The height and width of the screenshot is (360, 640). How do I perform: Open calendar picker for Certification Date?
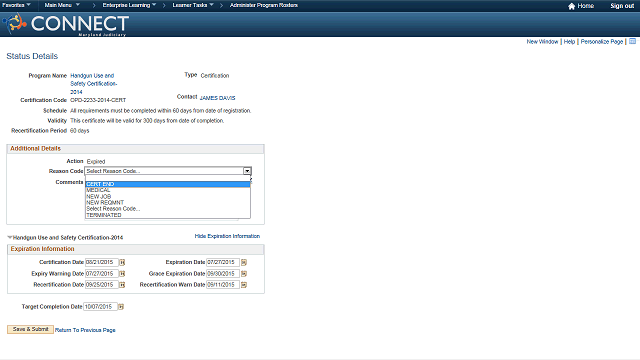pos(122,262)
